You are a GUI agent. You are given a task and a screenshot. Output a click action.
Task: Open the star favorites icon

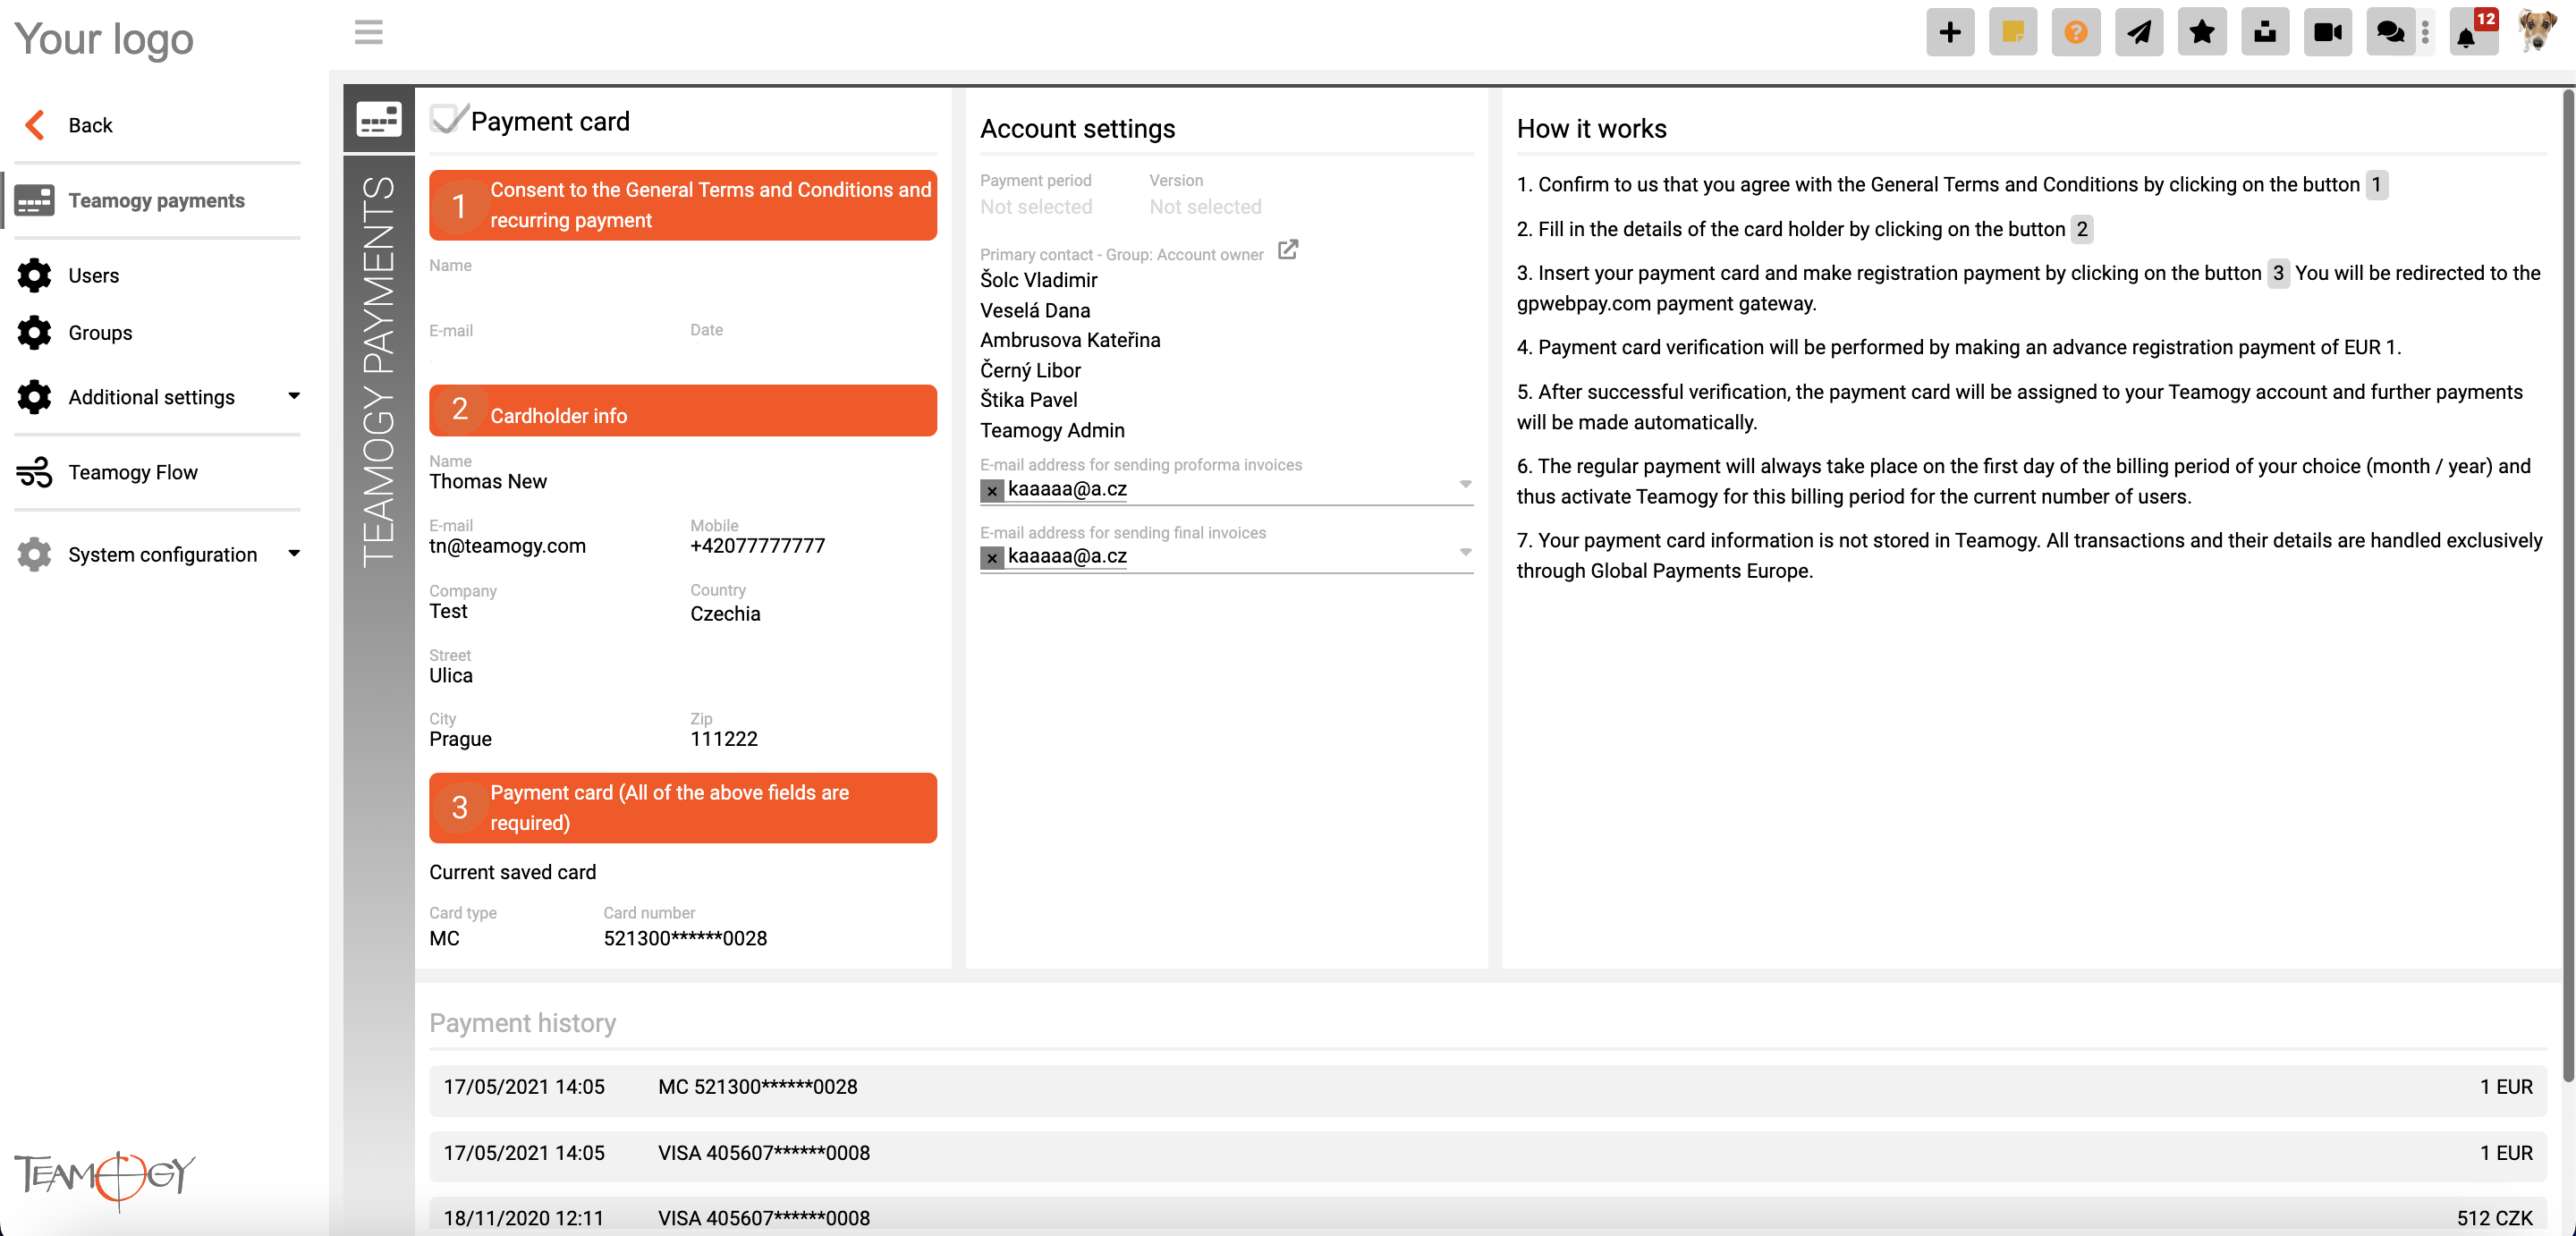2202,32
